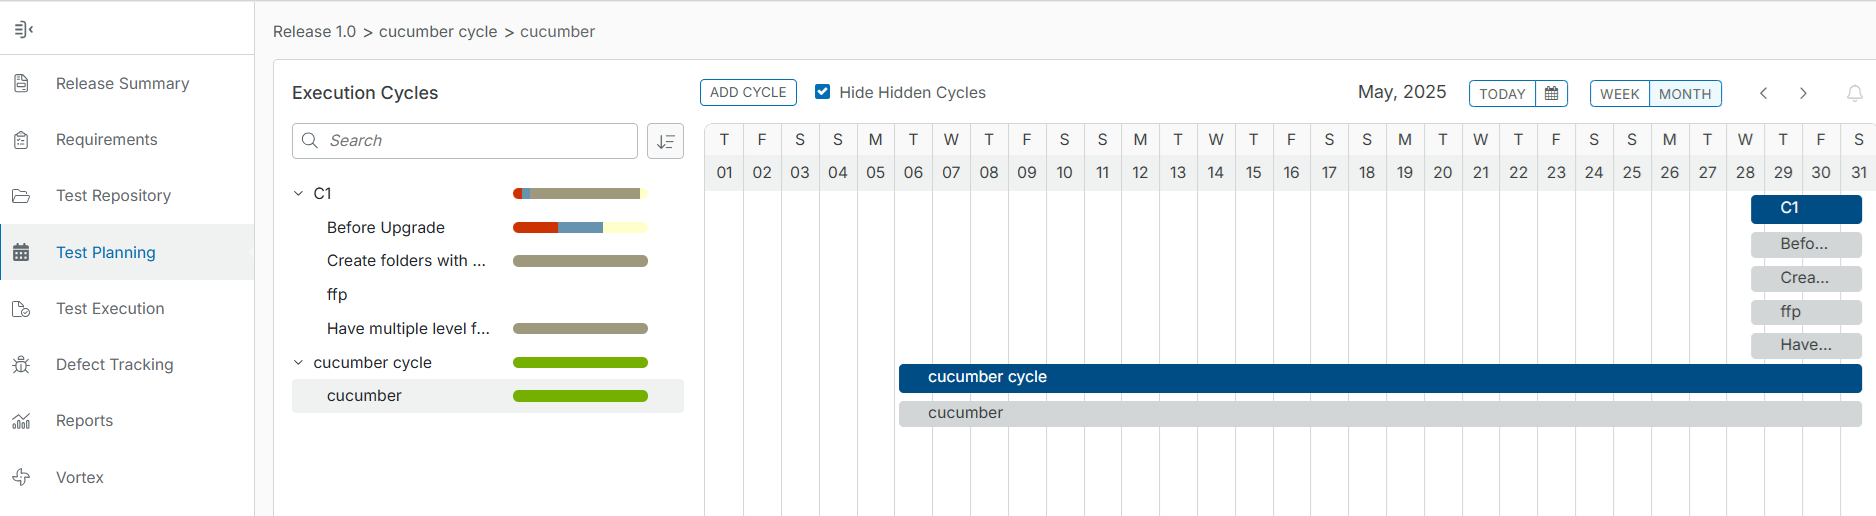
Task: Open Test Execution in sidebar
Action: pyautogui.click(x=110, y=308)
